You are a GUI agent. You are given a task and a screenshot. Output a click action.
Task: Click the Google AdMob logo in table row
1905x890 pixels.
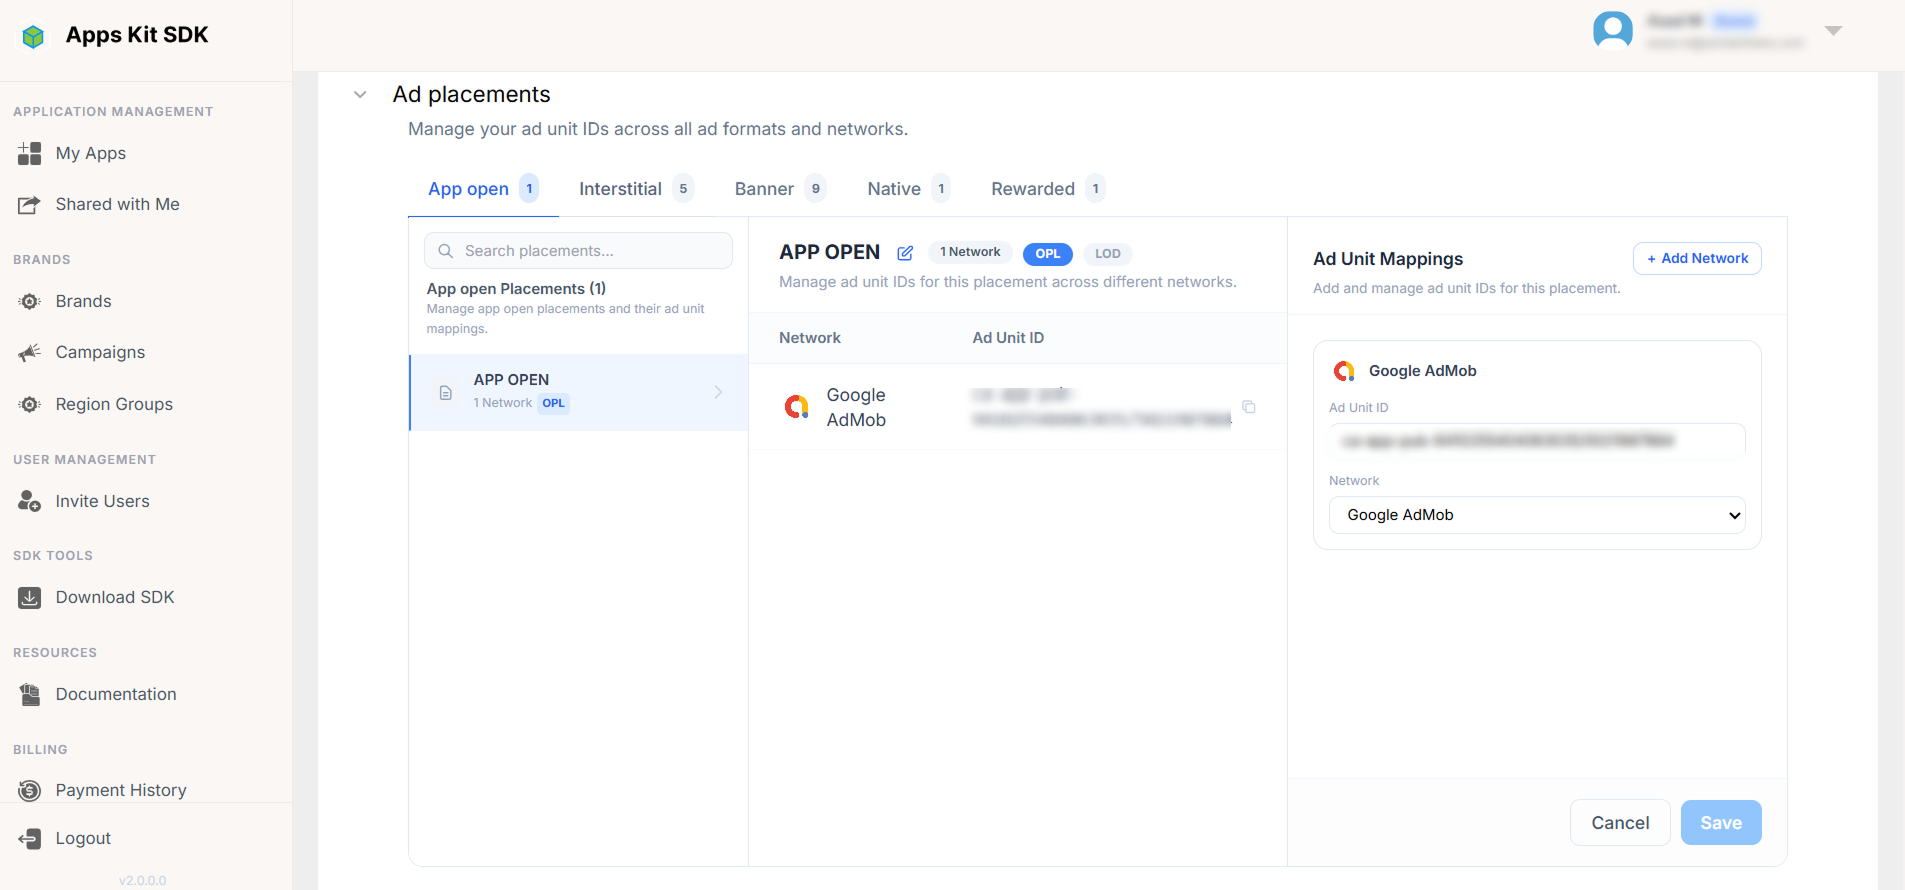(x=797, y=407)
